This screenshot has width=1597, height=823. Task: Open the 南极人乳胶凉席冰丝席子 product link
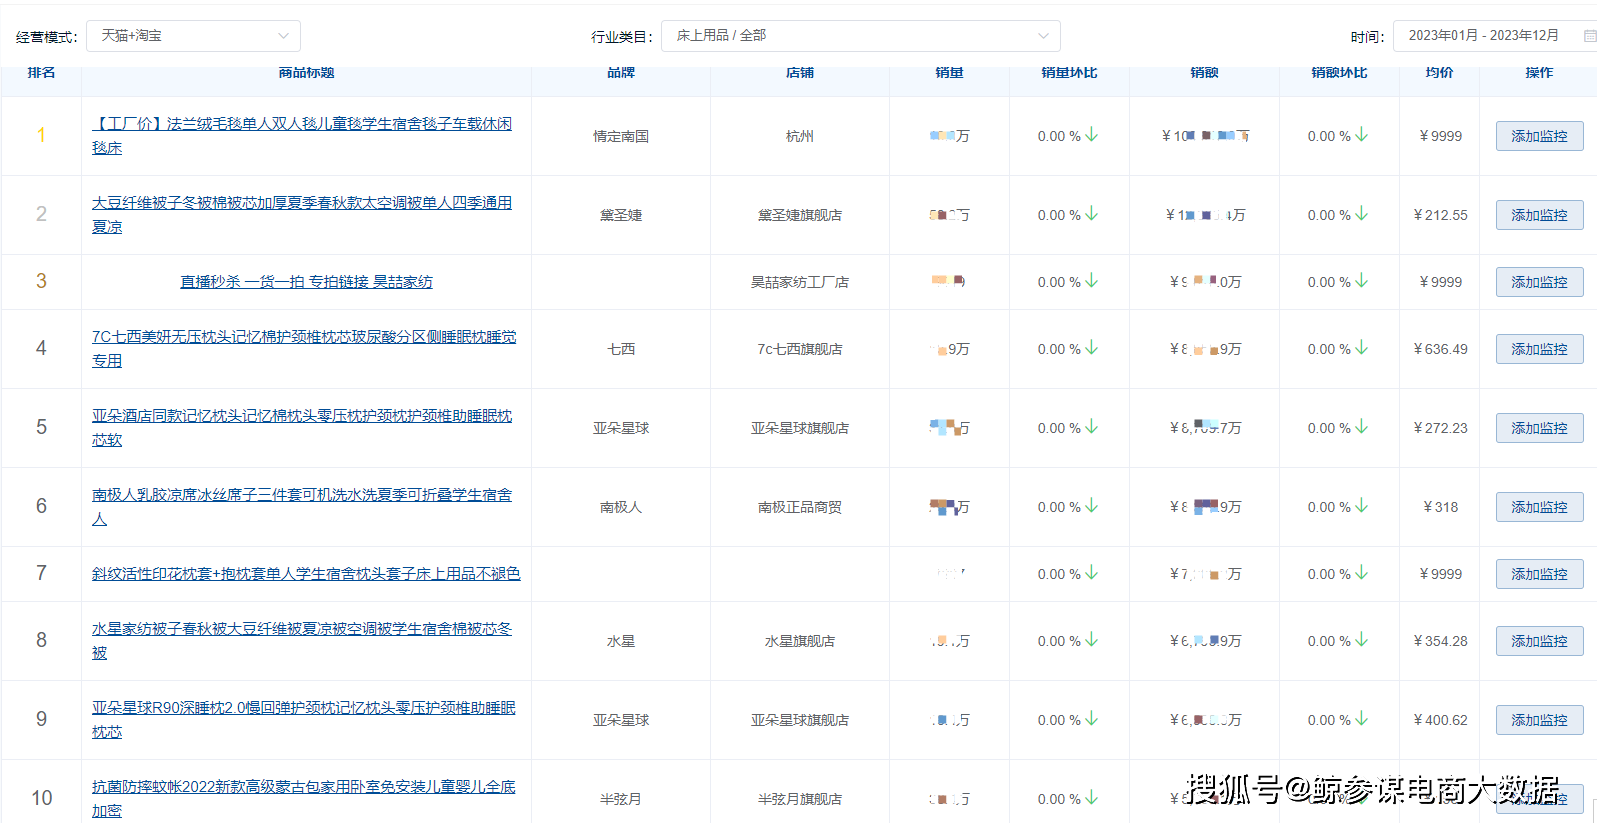(x=302, y=507)
